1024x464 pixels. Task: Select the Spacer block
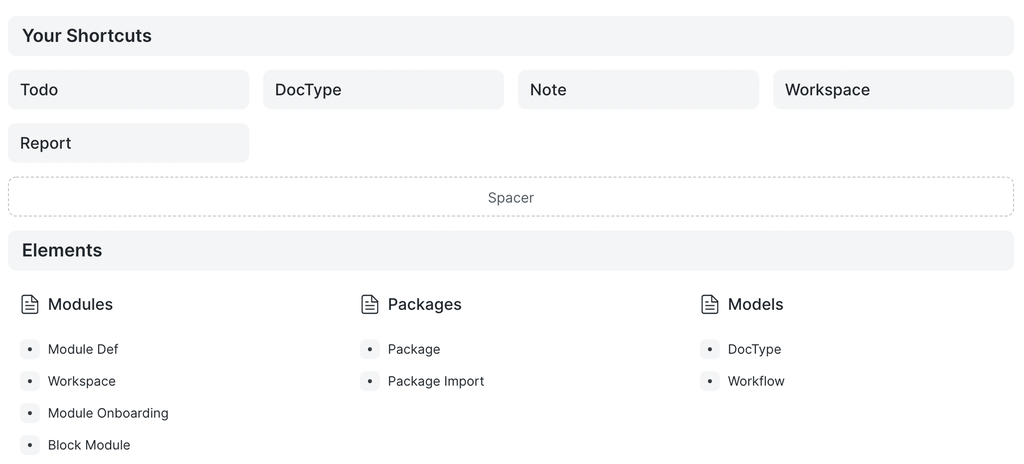(x=511, y=197)
